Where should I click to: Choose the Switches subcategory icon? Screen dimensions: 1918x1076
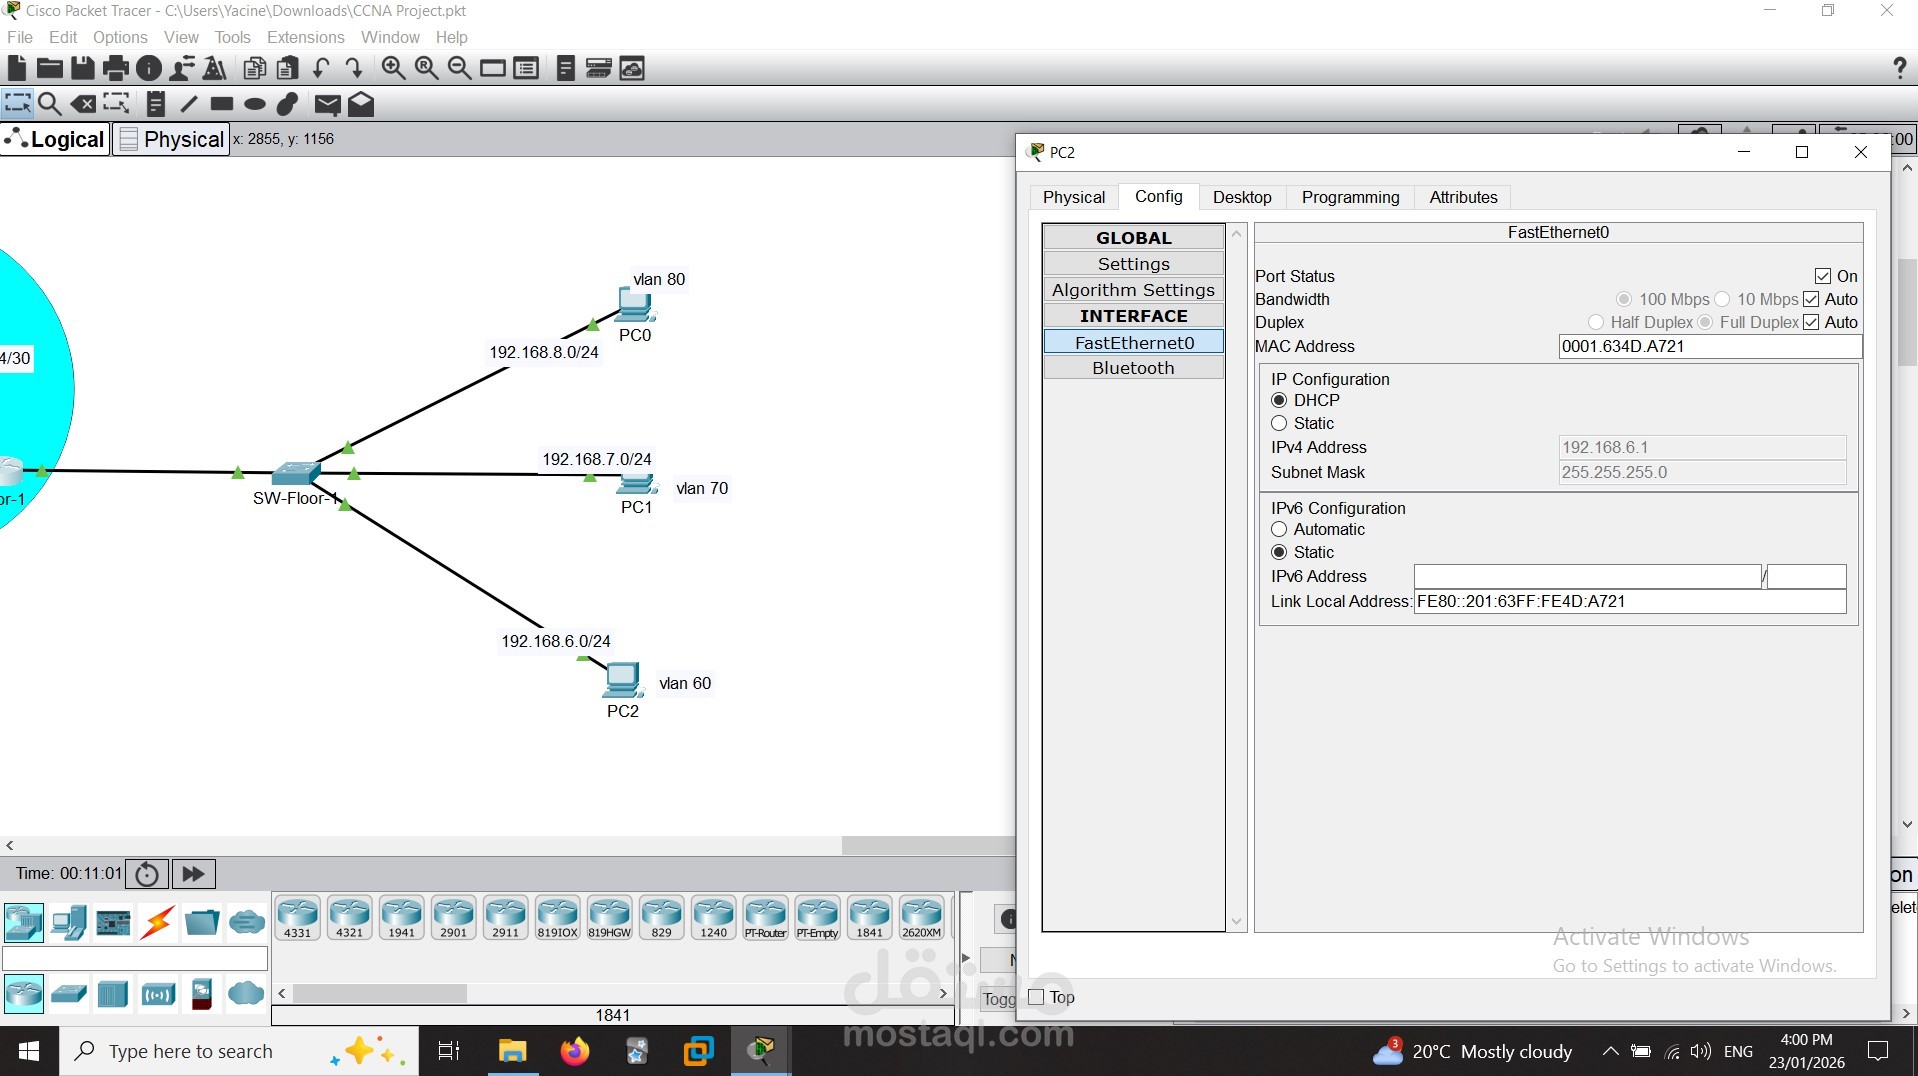[69, 994]
